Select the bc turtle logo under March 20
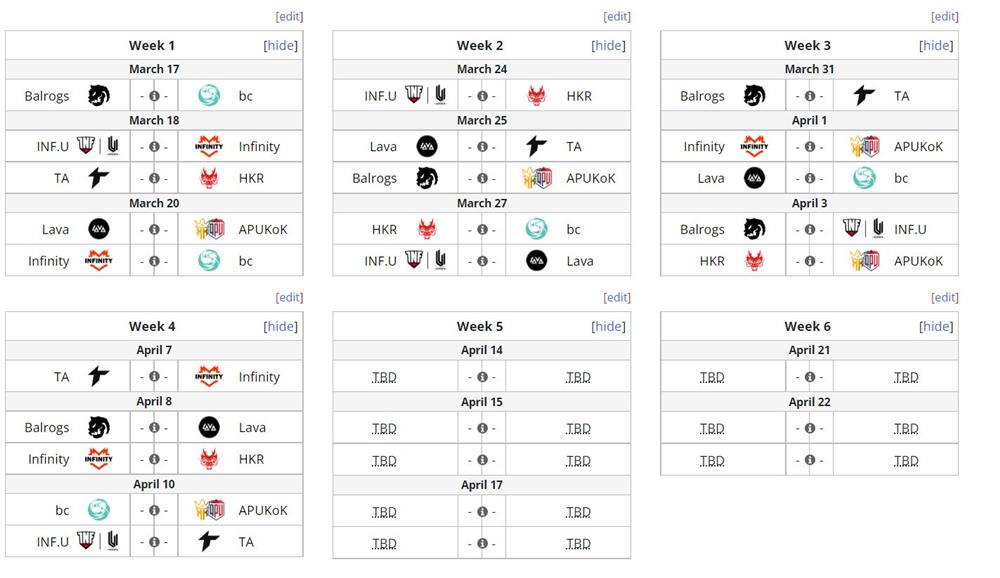 click(209, 261)
